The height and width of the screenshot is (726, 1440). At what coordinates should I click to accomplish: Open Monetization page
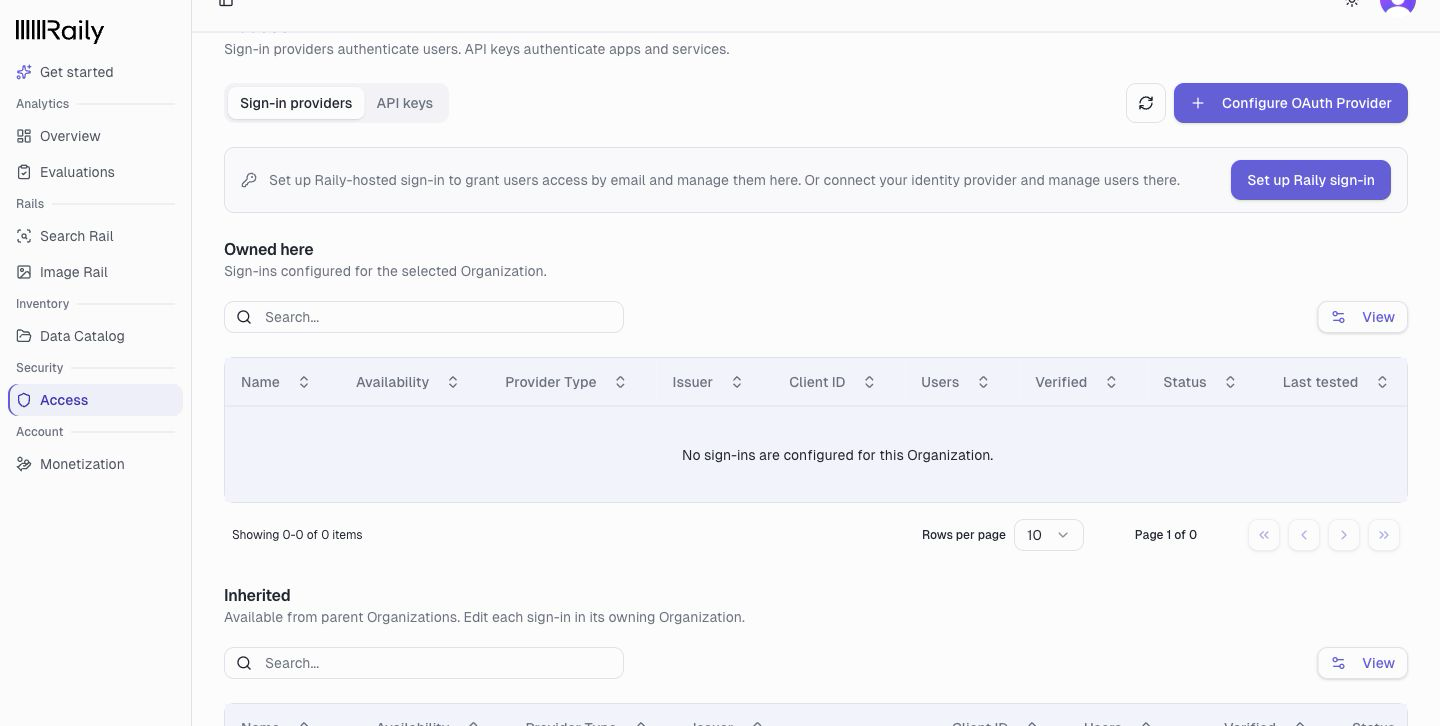pyautogui.click(x=95, y=464)
